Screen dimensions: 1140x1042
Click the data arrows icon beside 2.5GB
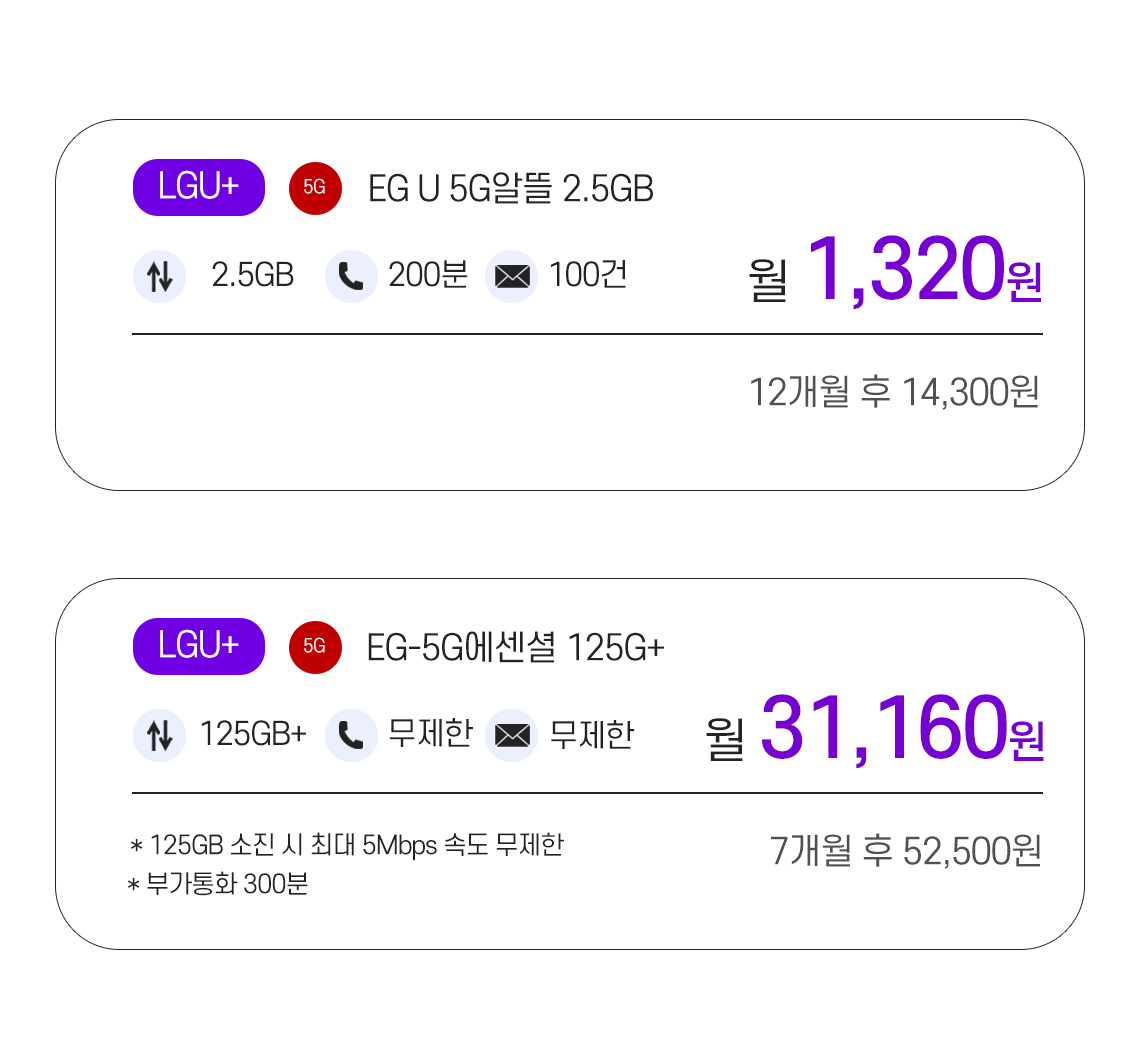click(159, 276)
